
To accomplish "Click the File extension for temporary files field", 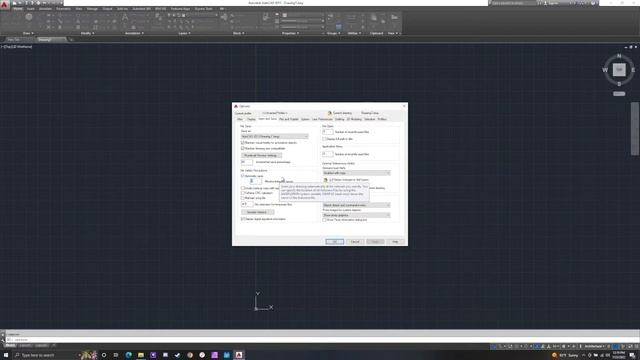I will (247, 204).
